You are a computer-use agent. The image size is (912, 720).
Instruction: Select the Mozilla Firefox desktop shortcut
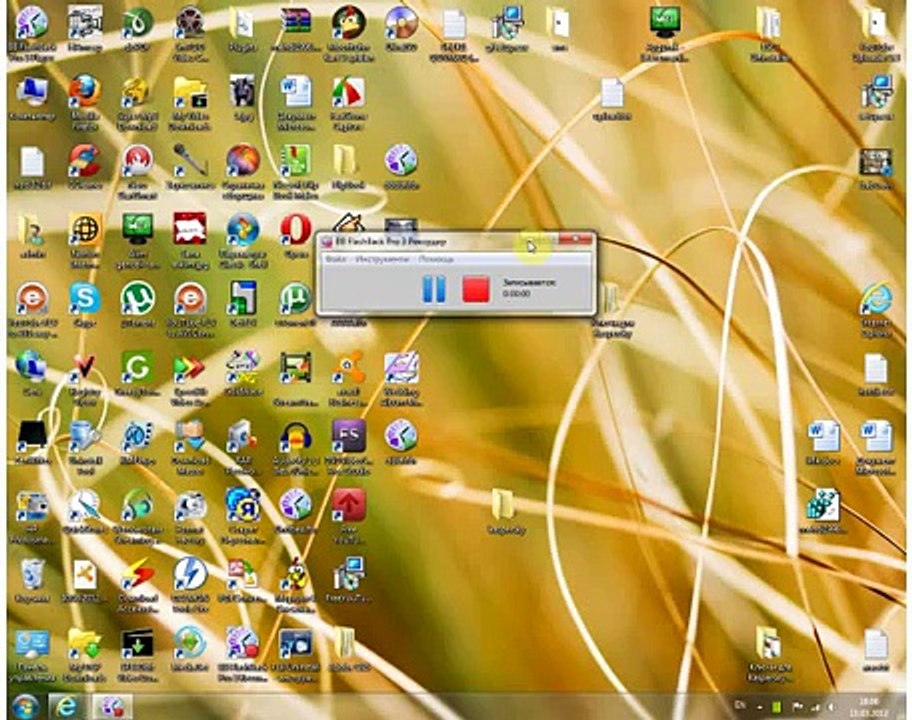tap(84, 99)
